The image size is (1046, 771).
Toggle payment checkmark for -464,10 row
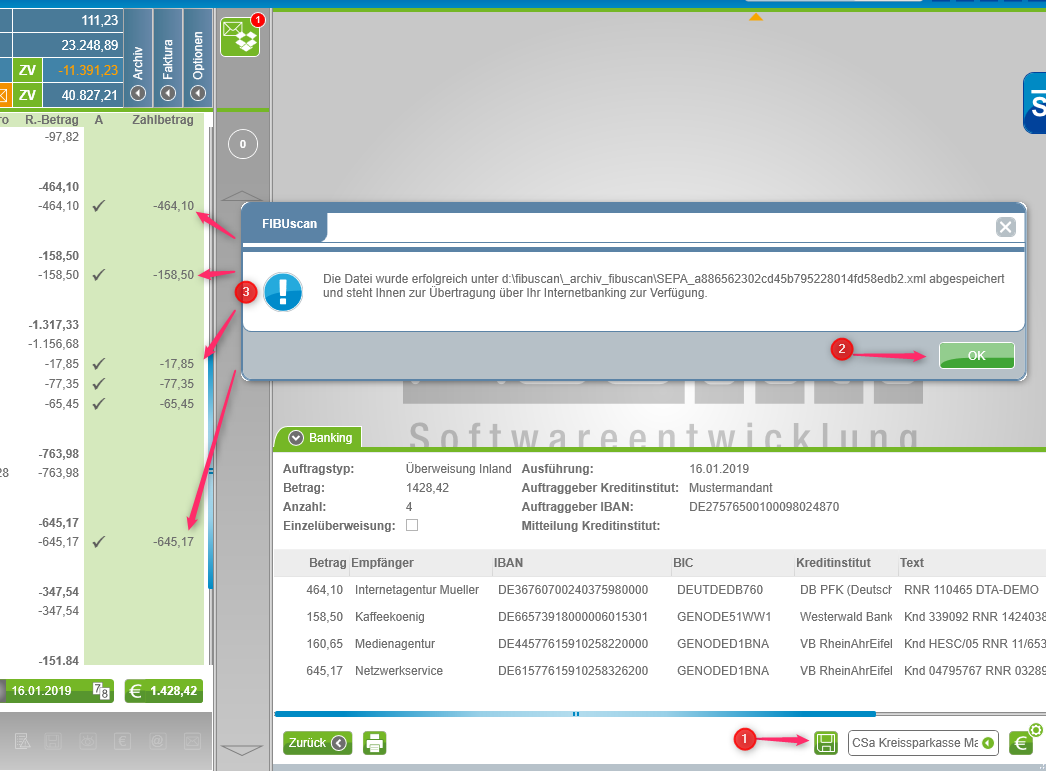click(98, 206)
